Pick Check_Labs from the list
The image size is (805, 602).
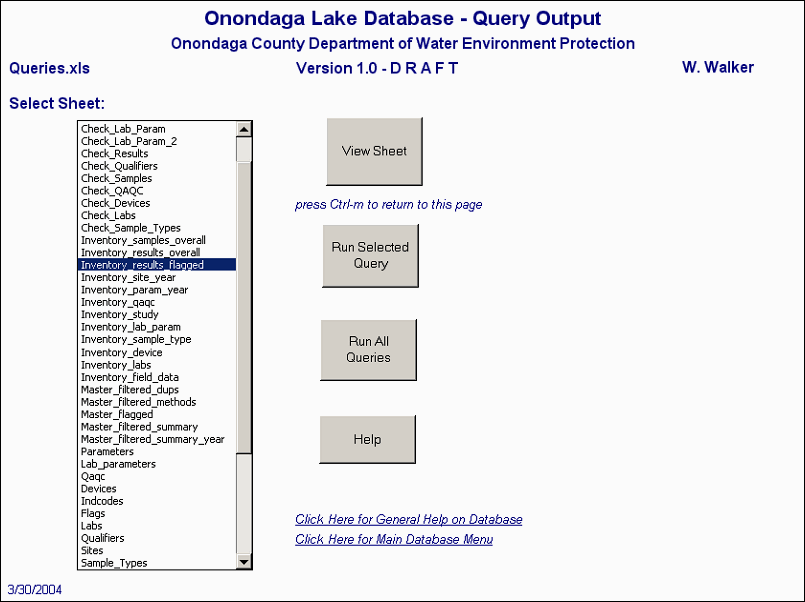coord(157,215)
